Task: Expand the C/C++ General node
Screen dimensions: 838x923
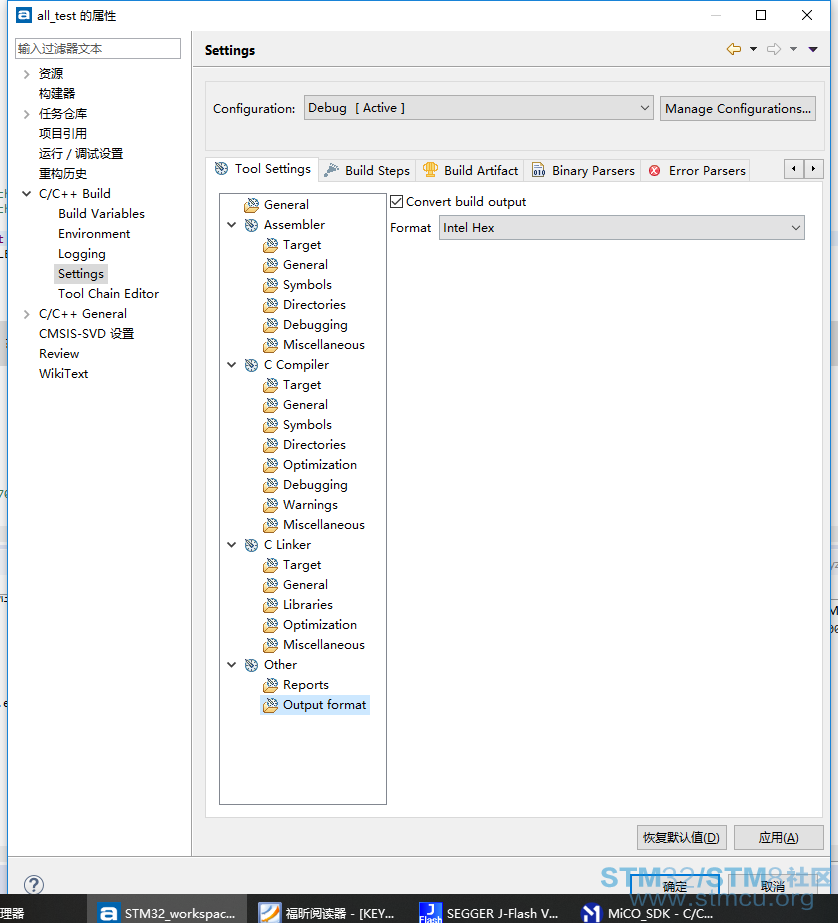Action: pos(26,314)
